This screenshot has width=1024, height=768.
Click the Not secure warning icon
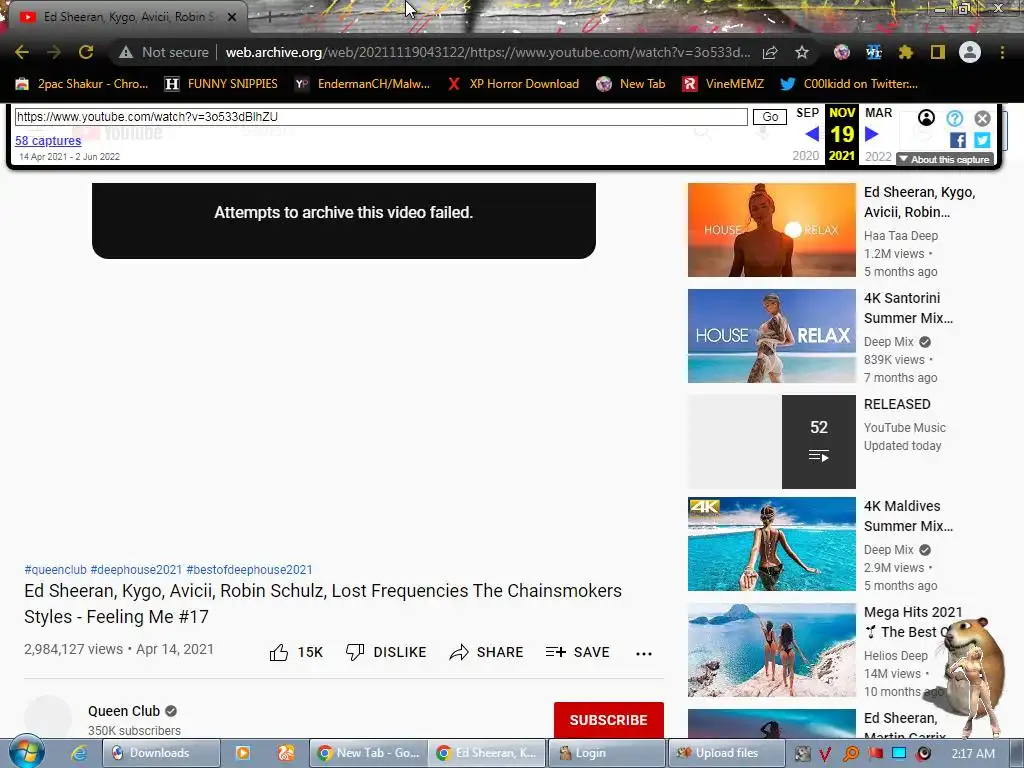pyautogui.click(x=126, y=52)
